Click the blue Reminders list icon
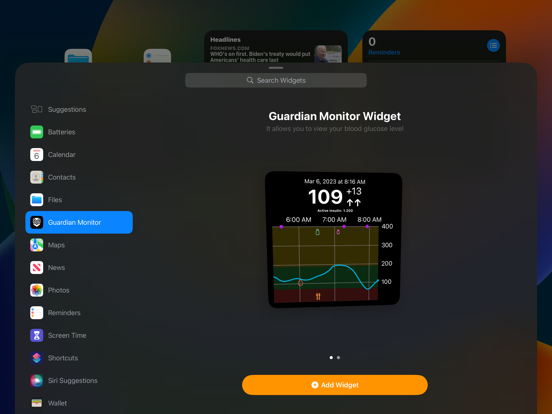Viewport: 552px width, 414px height. pos(493,45)
